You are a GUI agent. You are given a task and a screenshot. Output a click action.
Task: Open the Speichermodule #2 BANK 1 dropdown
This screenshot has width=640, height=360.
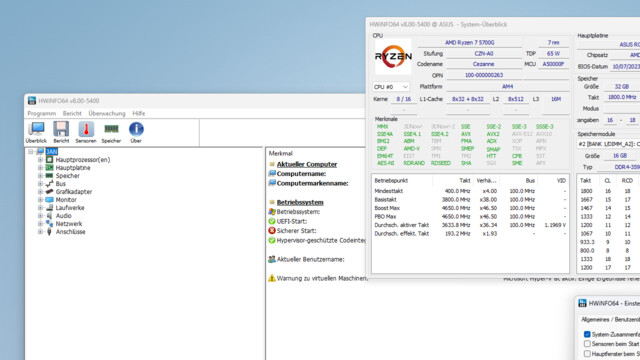coord(608,144)
